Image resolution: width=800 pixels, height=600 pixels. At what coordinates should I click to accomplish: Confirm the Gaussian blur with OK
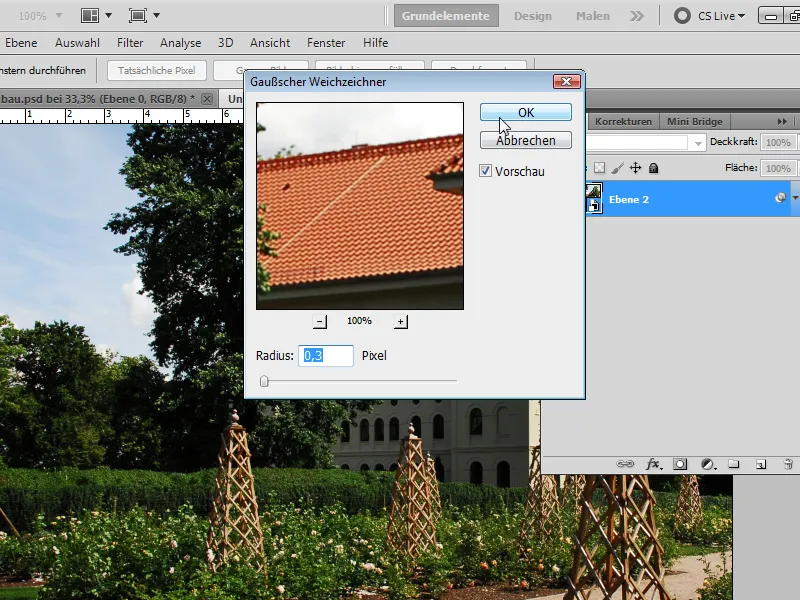click(x=526, y=112)
